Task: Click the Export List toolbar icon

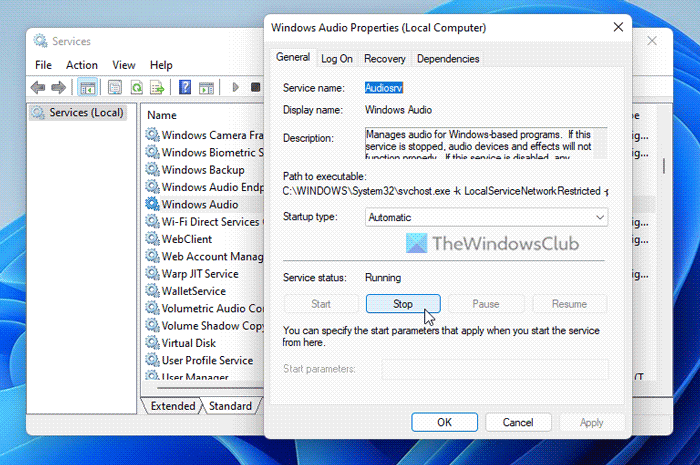Action: (157, 87)
